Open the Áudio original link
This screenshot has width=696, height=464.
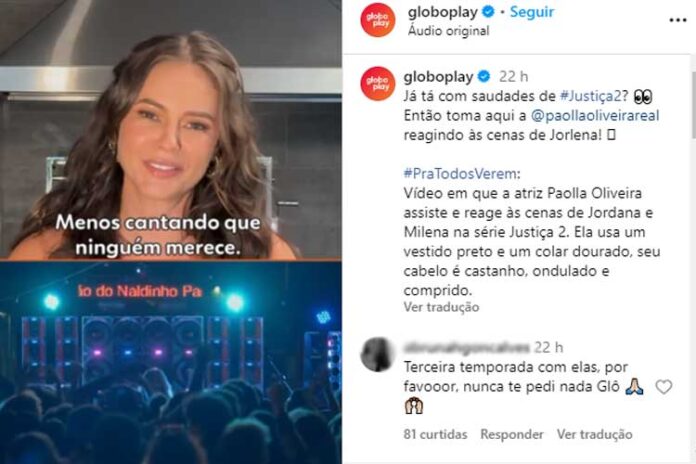(448, 31)
